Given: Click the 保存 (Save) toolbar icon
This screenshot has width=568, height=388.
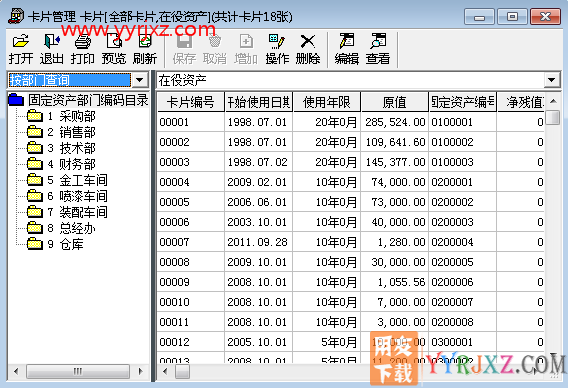Looking at the screenshot, I should tap(184, 49).
